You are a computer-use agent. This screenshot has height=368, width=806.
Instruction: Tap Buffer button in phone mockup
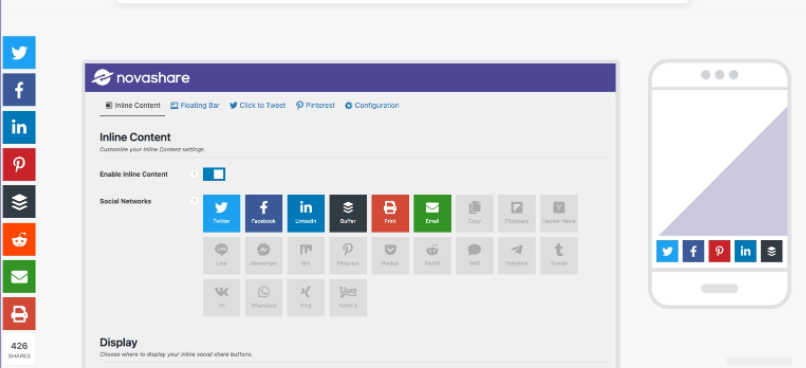pyautogui.click(x=772, y=251)
